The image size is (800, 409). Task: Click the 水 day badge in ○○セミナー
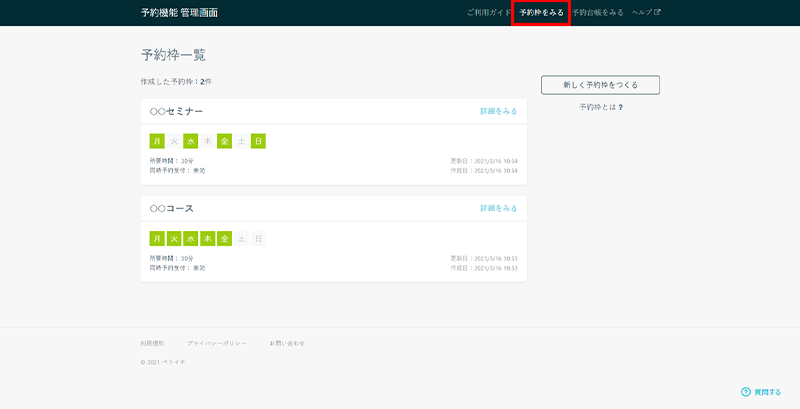tap(190, 141)
